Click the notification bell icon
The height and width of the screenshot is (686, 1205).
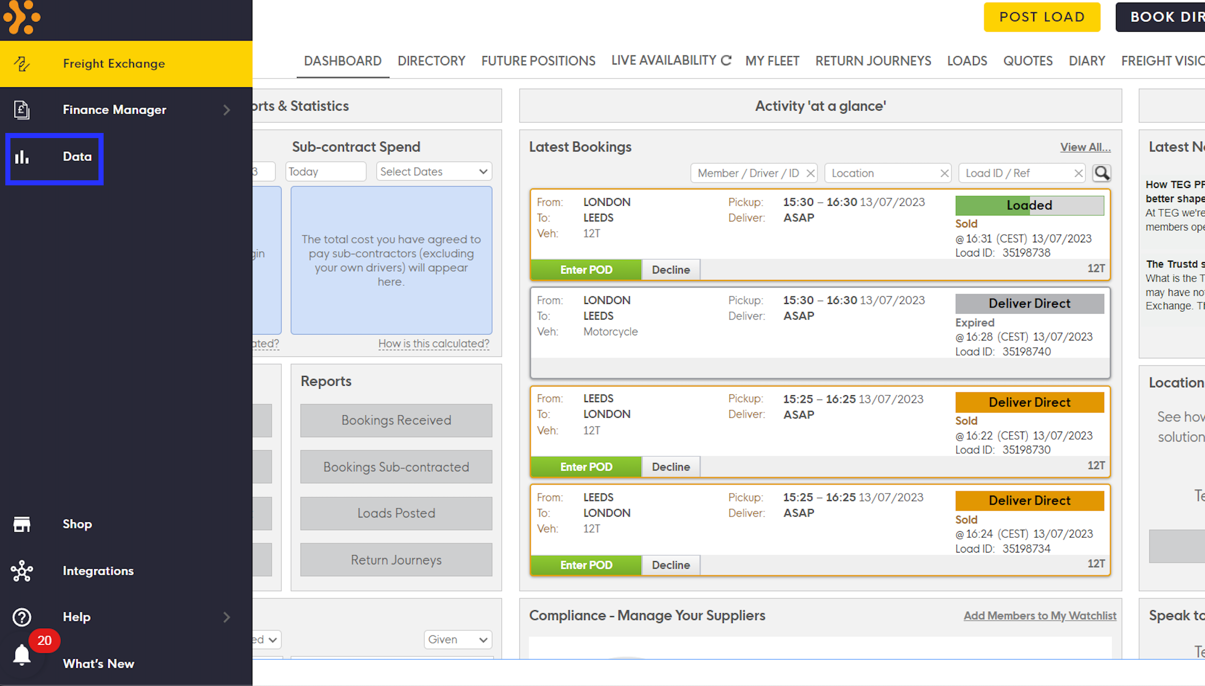coord(22,656)
